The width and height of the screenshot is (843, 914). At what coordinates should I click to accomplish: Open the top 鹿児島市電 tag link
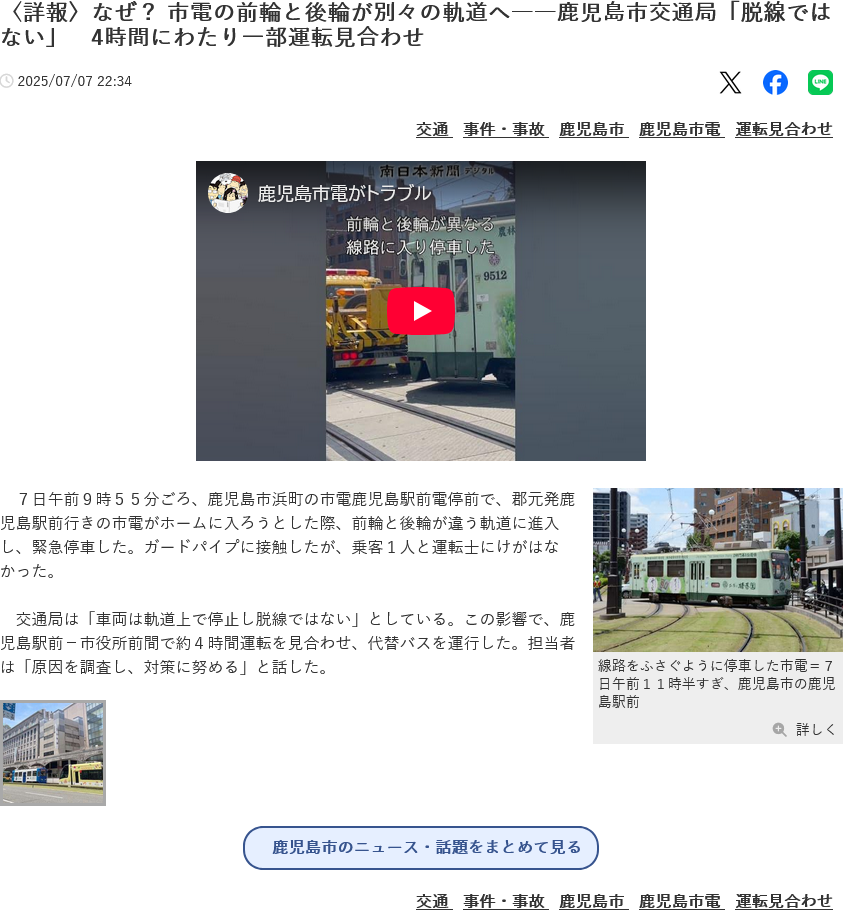pyautogui.click(x=681, y=129)
